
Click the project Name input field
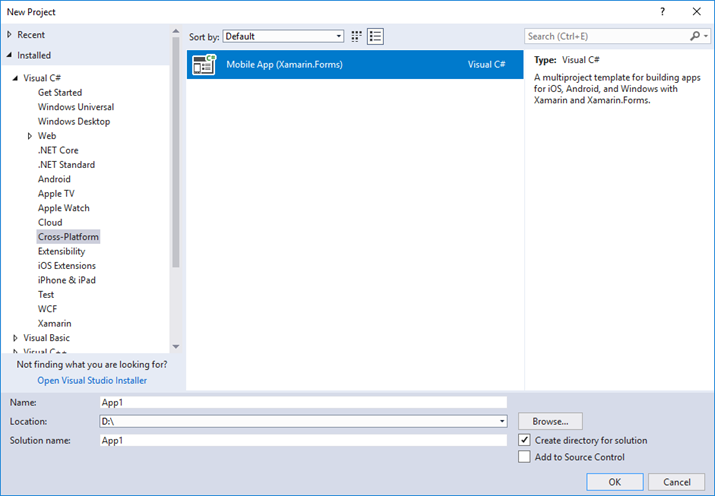(303, 402)
